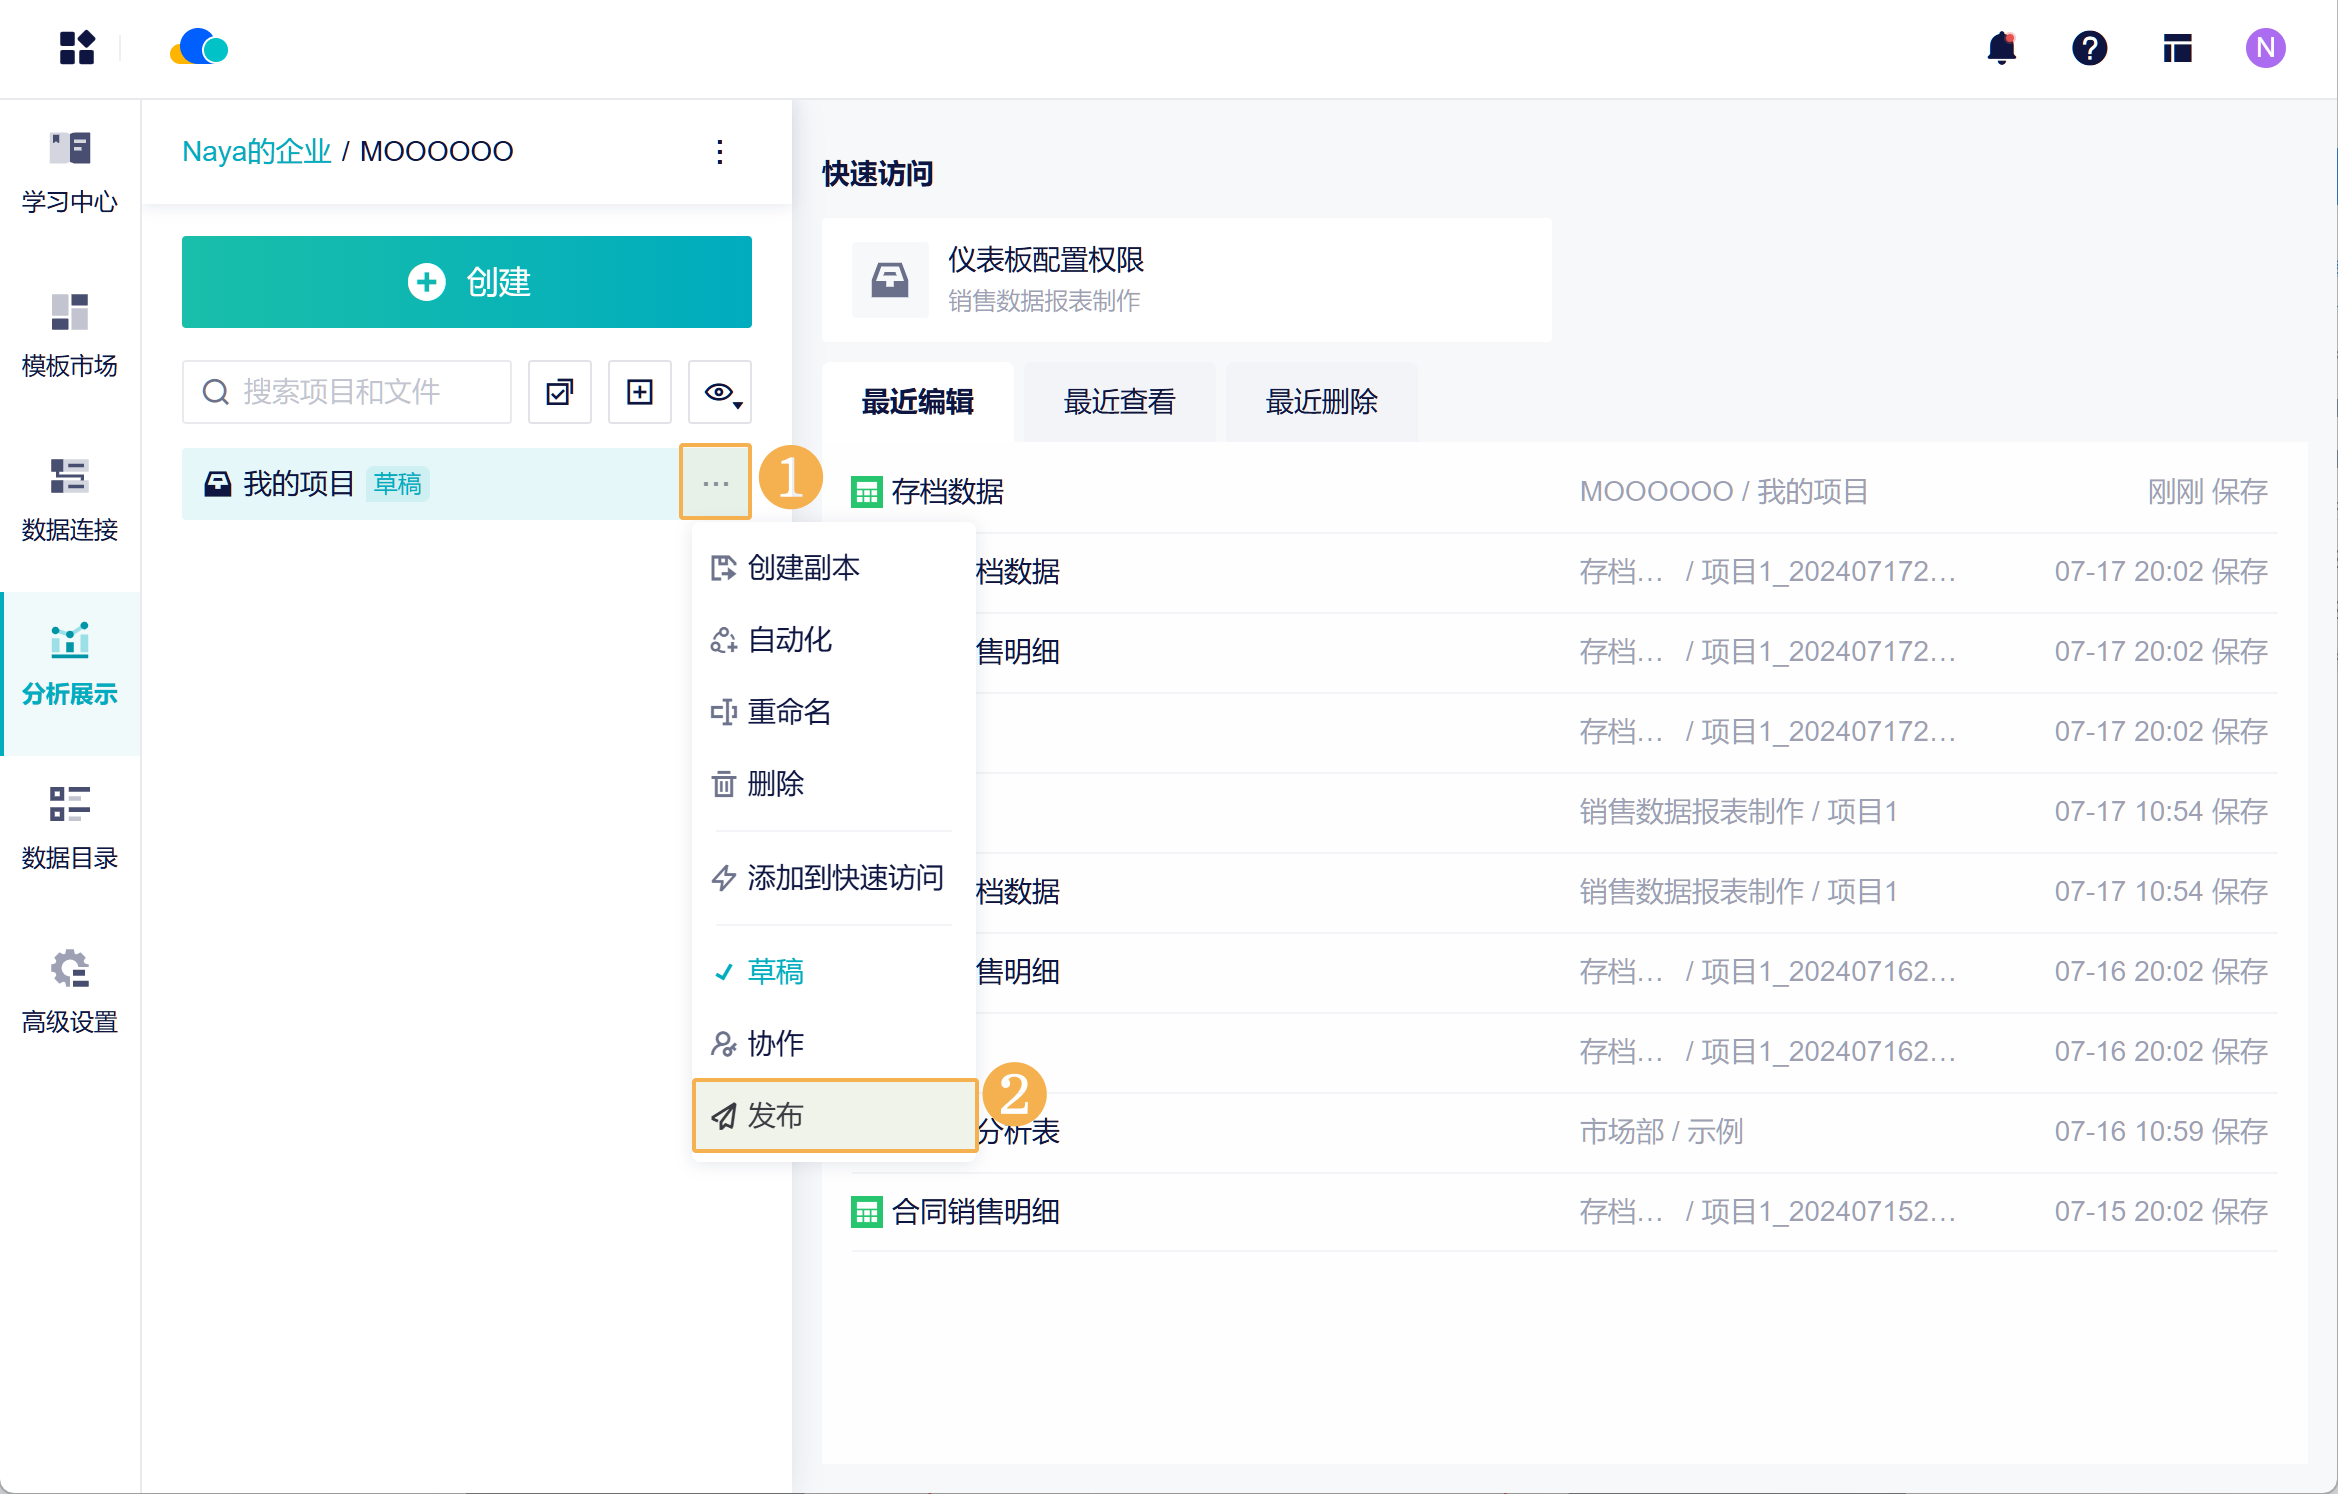Open the help question mark icon
Image resolution: width=2338 pixels, height=1494 pixels.
point(2089,48)
